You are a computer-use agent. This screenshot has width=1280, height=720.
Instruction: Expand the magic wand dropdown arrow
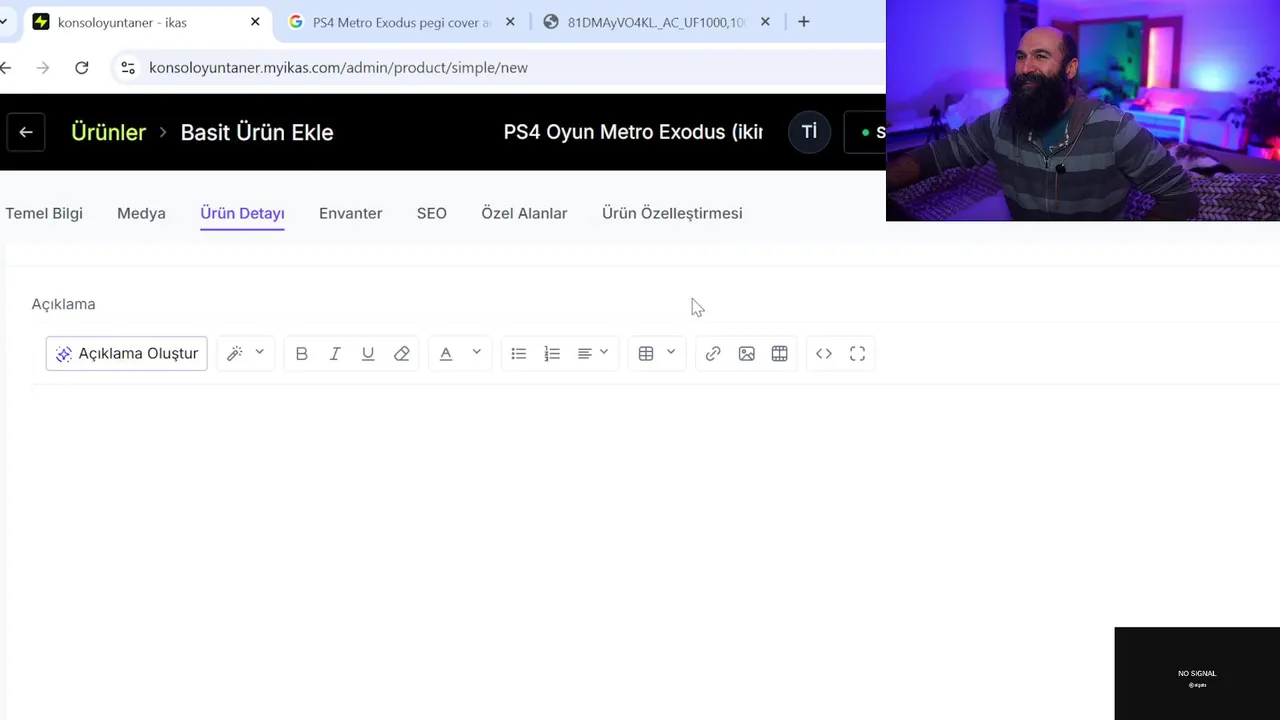(260, 353)
